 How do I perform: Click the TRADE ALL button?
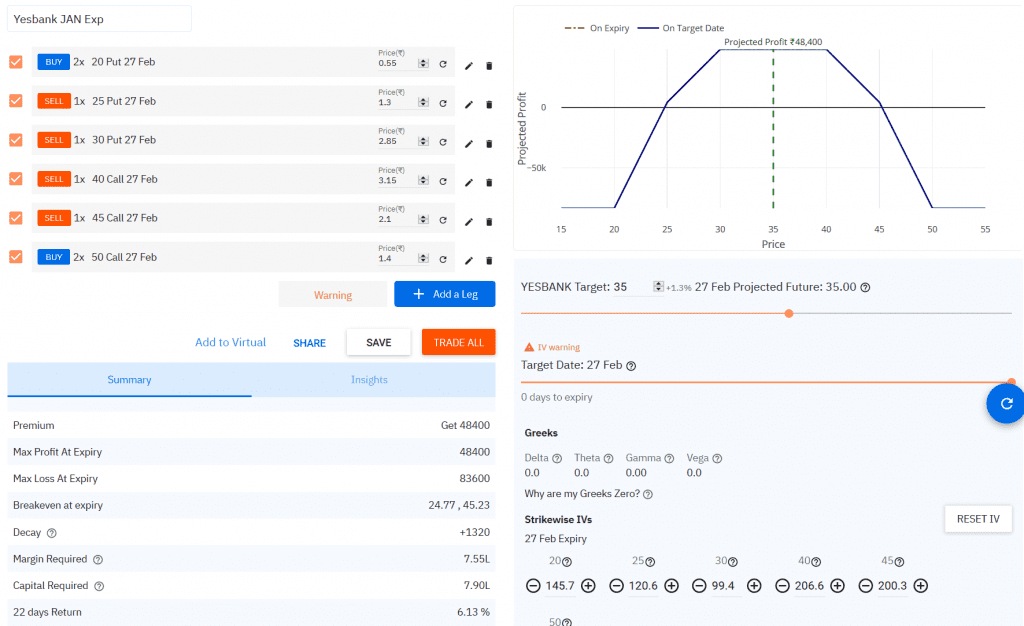pos(458,342)
